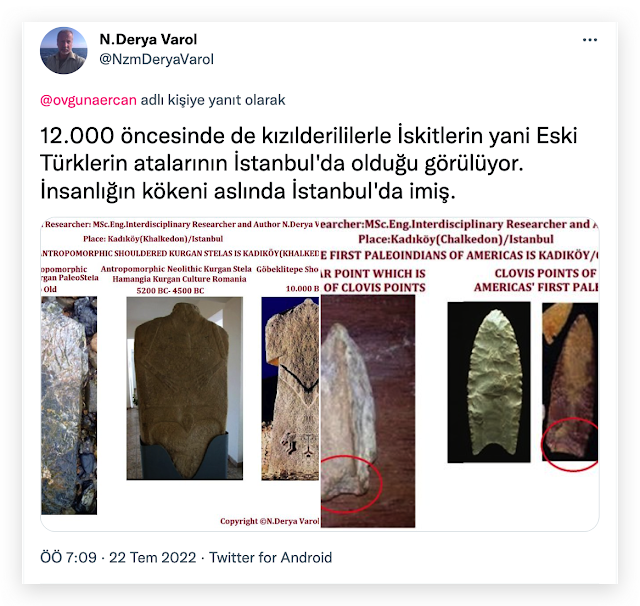Open the @ovgunaercan mention link
The height and width of the screenshot is (606, 640).
click(x=88, y=100)
